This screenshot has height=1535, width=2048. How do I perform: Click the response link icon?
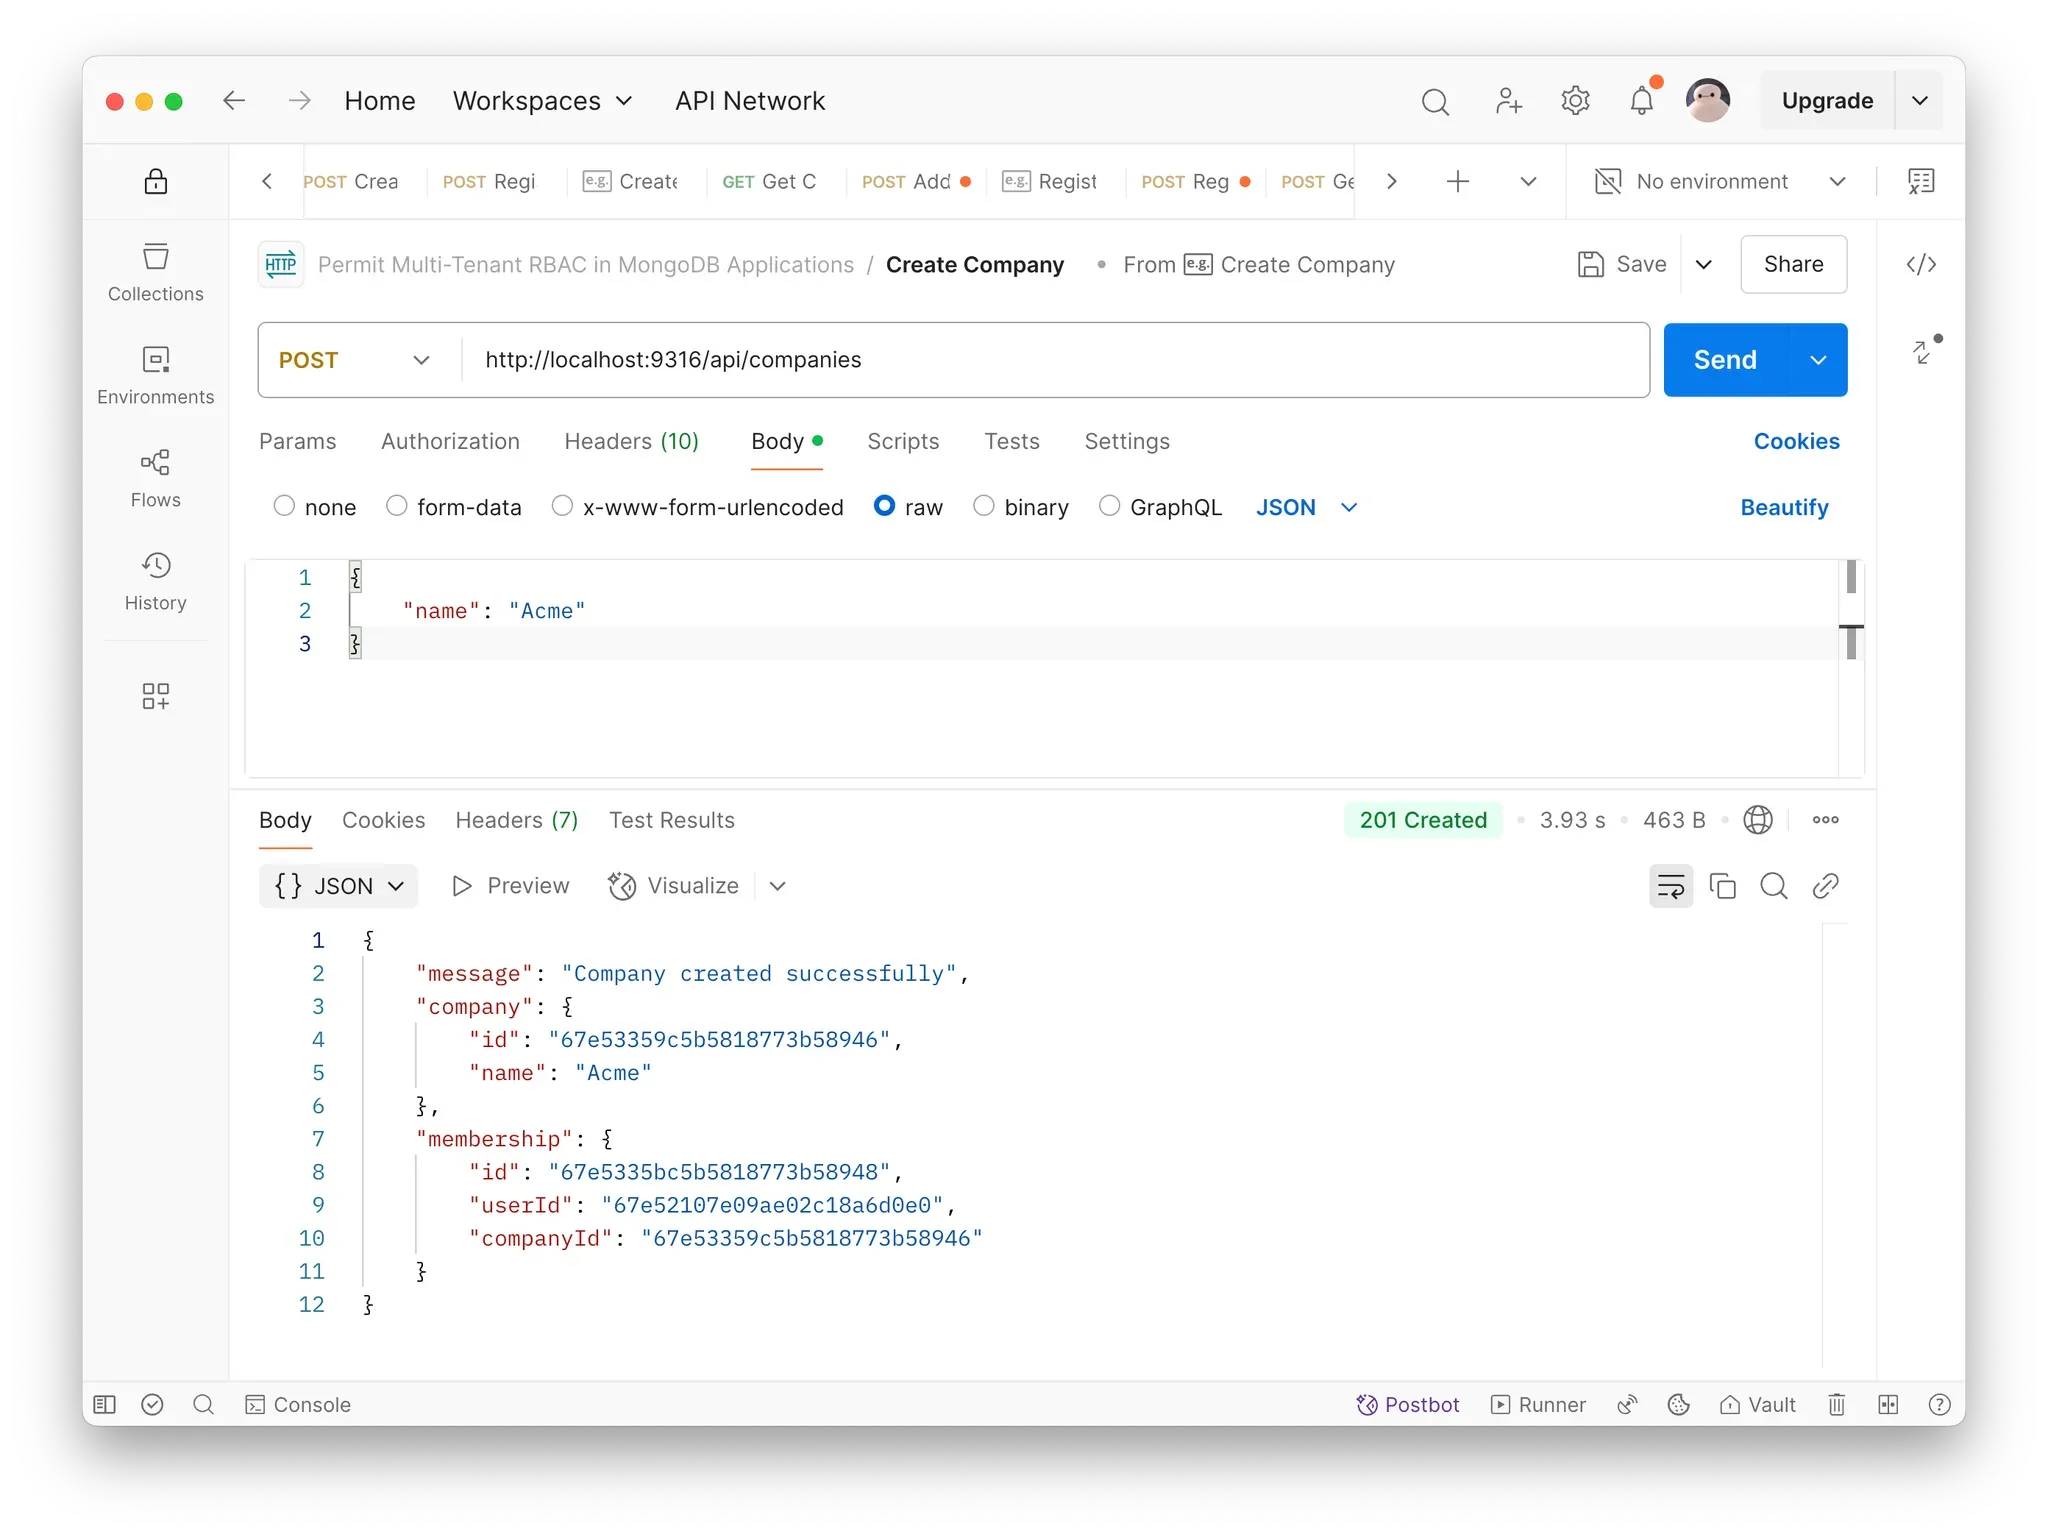click(1825, 886)
